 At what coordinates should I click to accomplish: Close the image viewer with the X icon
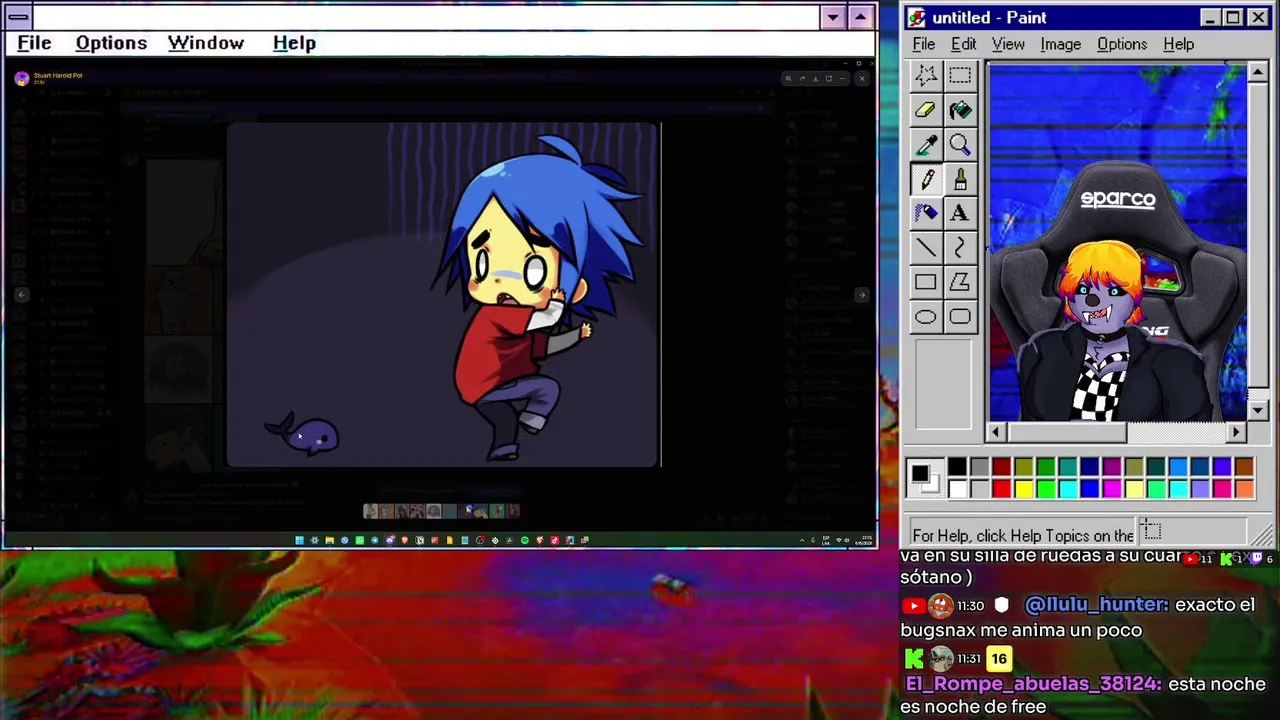(862, 79)
